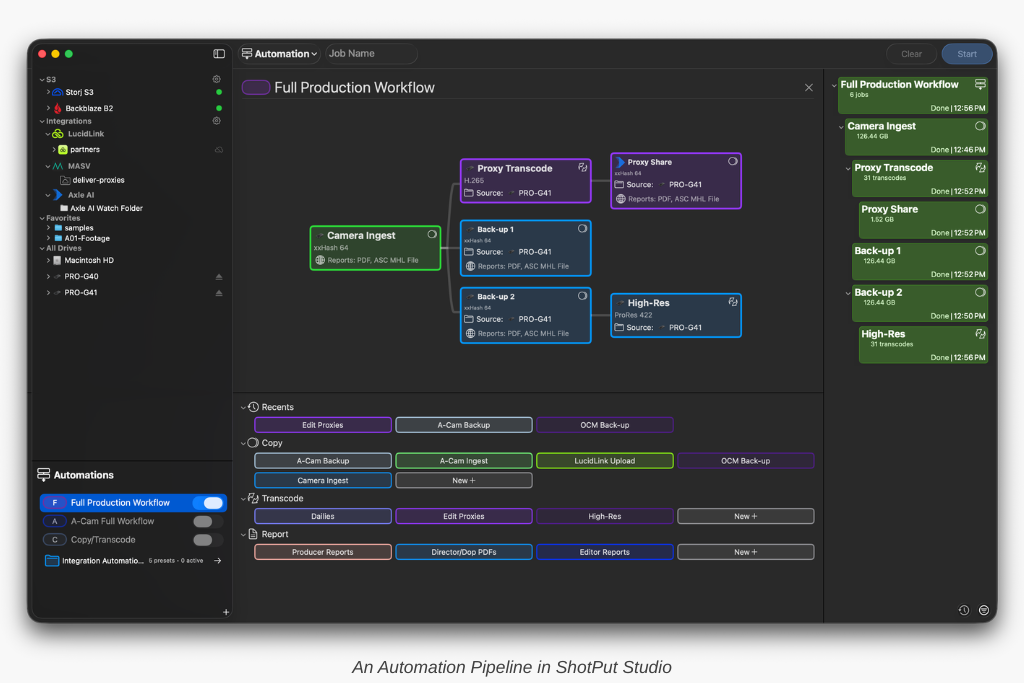Open job history clock icon
The image size is (1024, 683).
[x=963, y=610]
